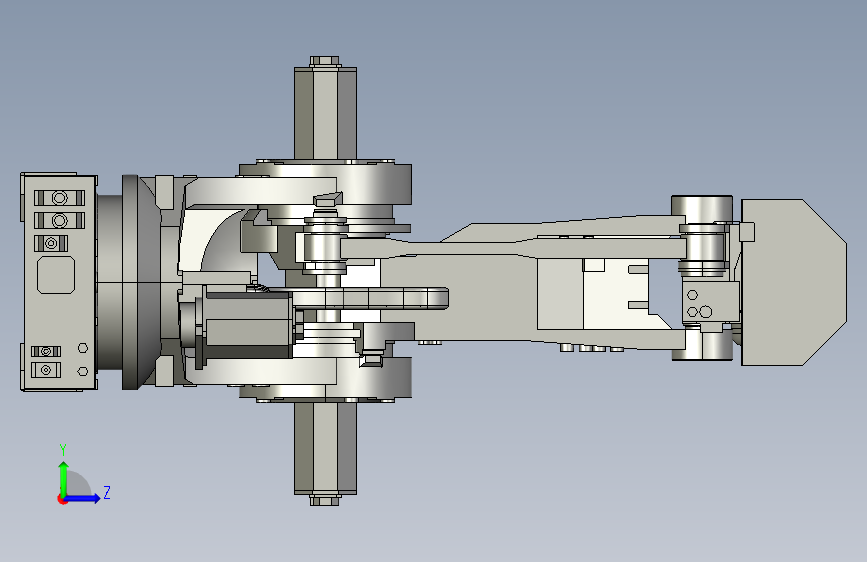Select the hex bolt head at the top of the vertical shaft
The height and width of the screenshot is (562, 867).
pyautogui.click(x=325, y=61)
